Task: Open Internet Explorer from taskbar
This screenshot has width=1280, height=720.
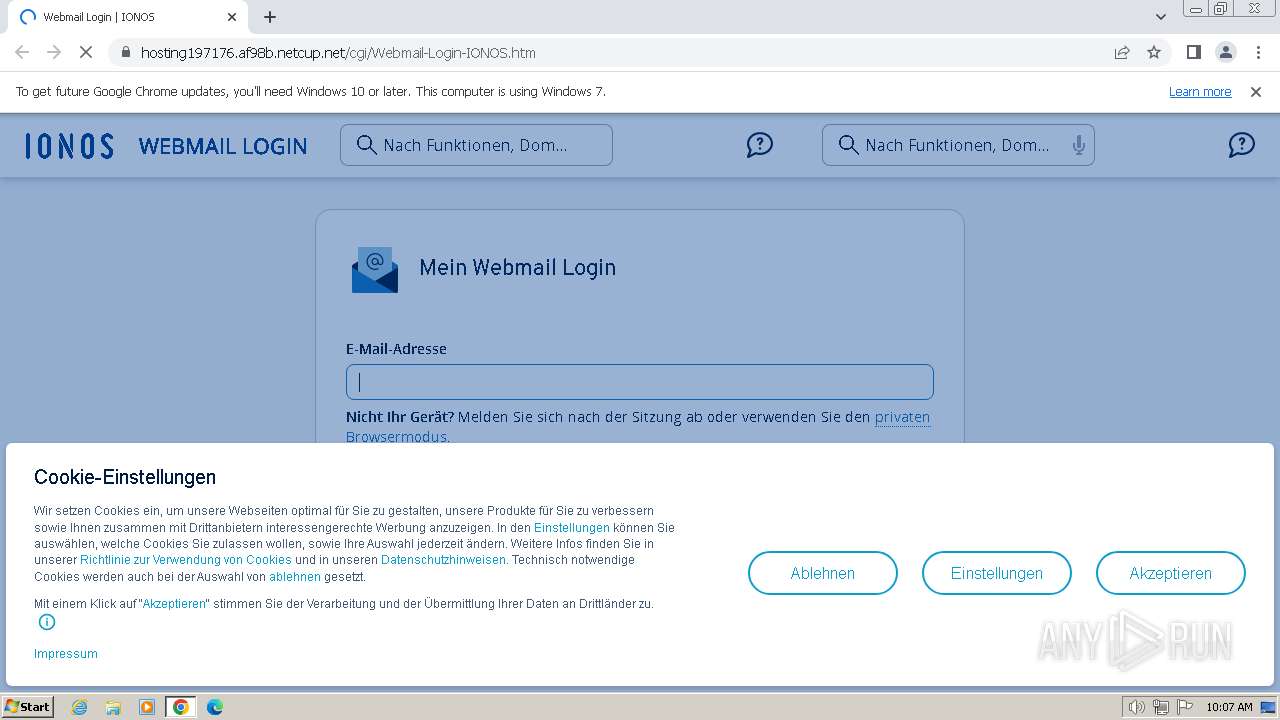Action: [x=80, y=707]
